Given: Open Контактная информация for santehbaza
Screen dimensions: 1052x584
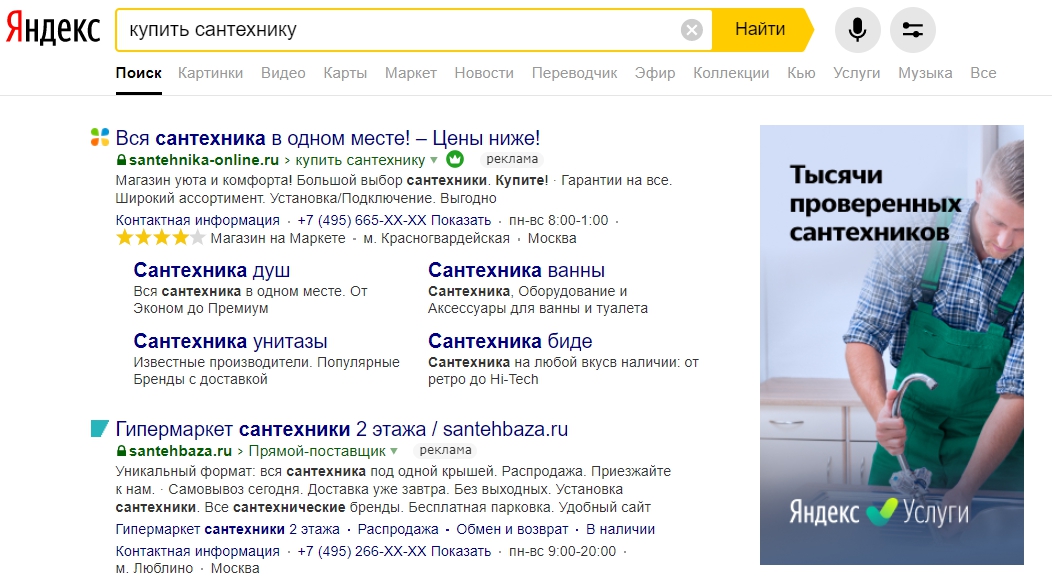Looking at the screenshot, I should coord(197,551).
